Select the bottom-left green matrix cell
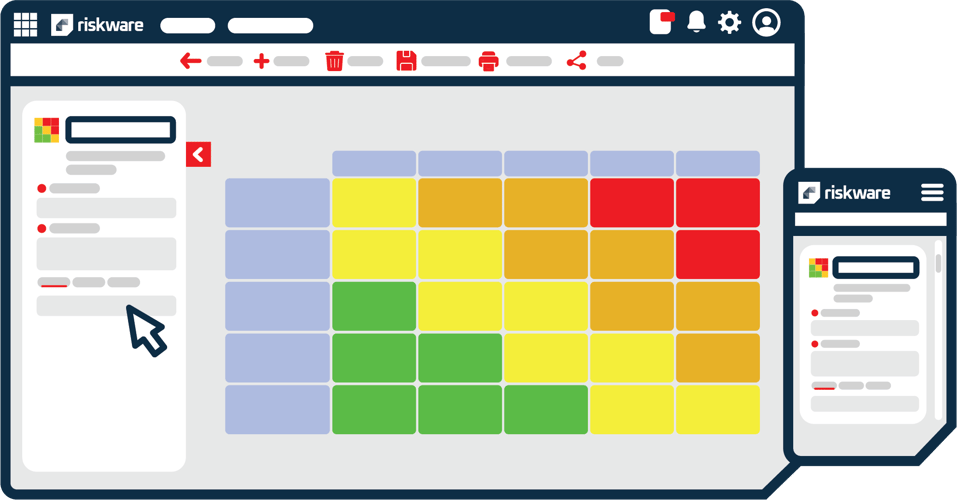 point(373,409)
